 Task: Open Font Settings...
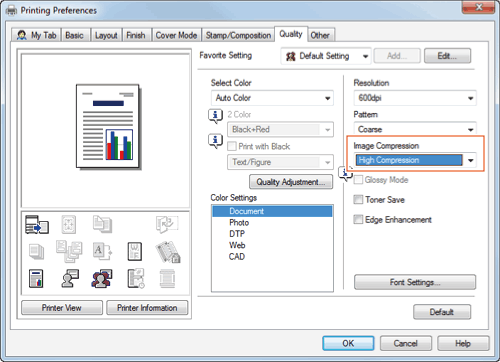click(415, 282)
